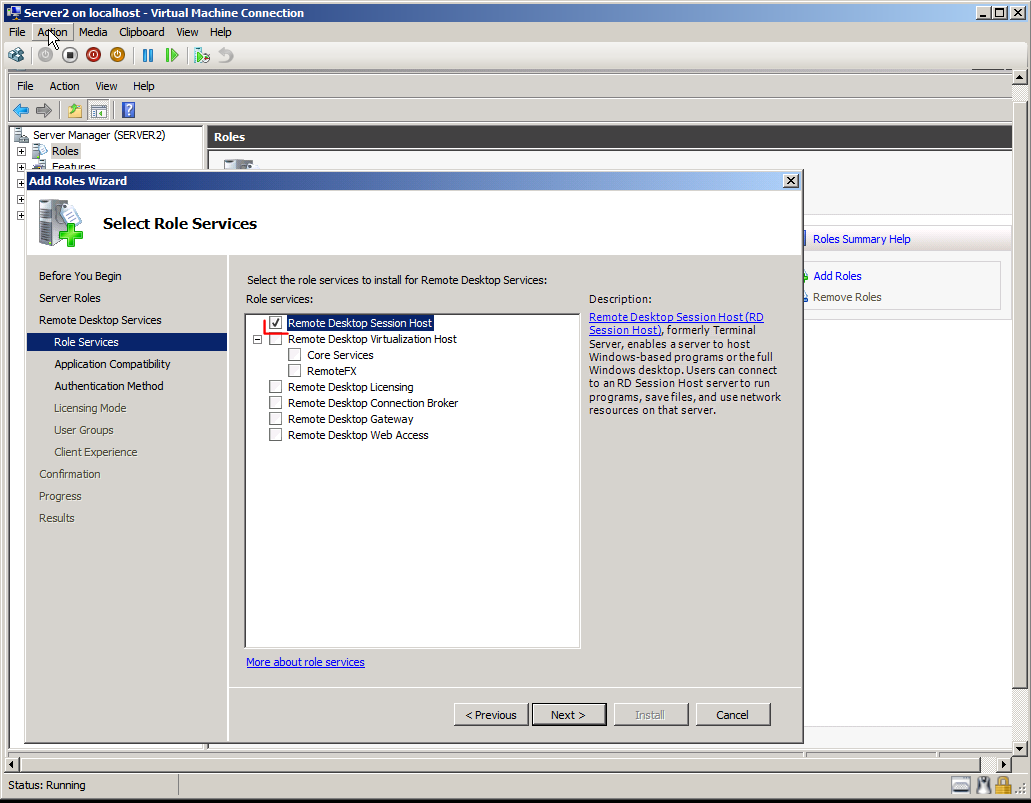The height and width of the screenshot is (803, 1031).
Task: Click vertical scrollbar down arrow
Action: click(x=1019, y=748)
